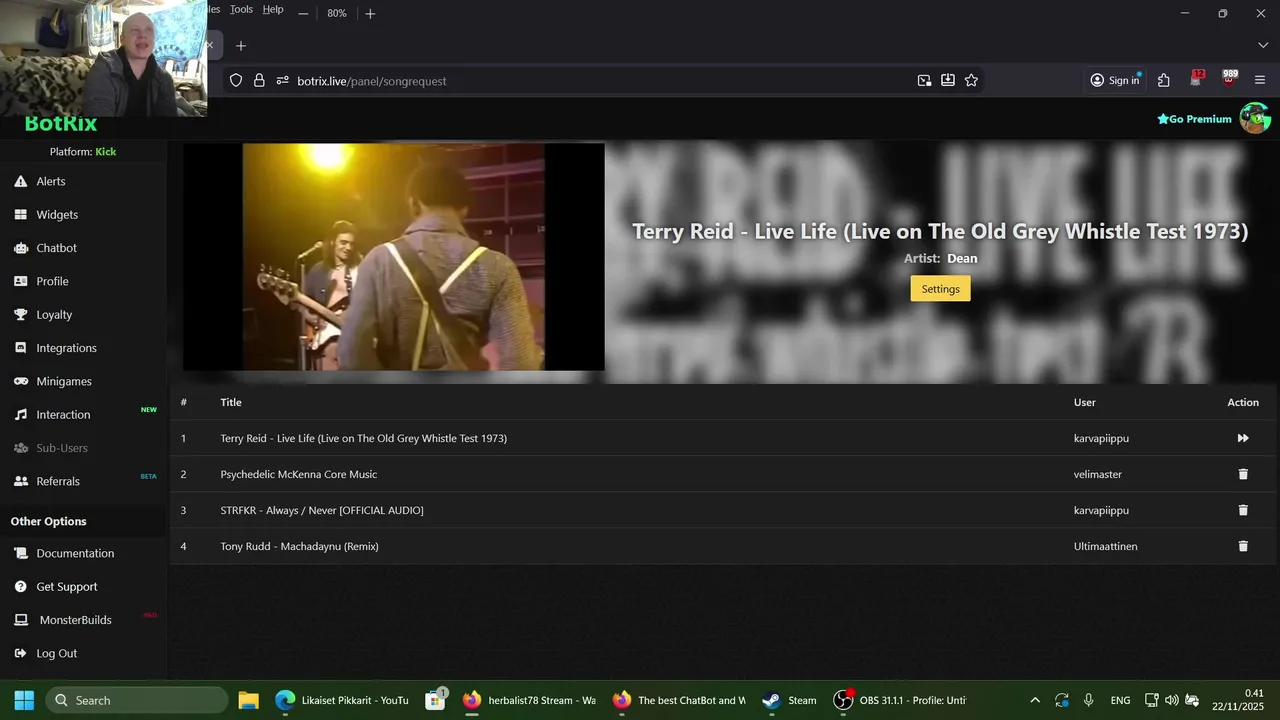The image size is (1280, 720).
Task: Click the User column header
Action: [x=1085, y=402]
